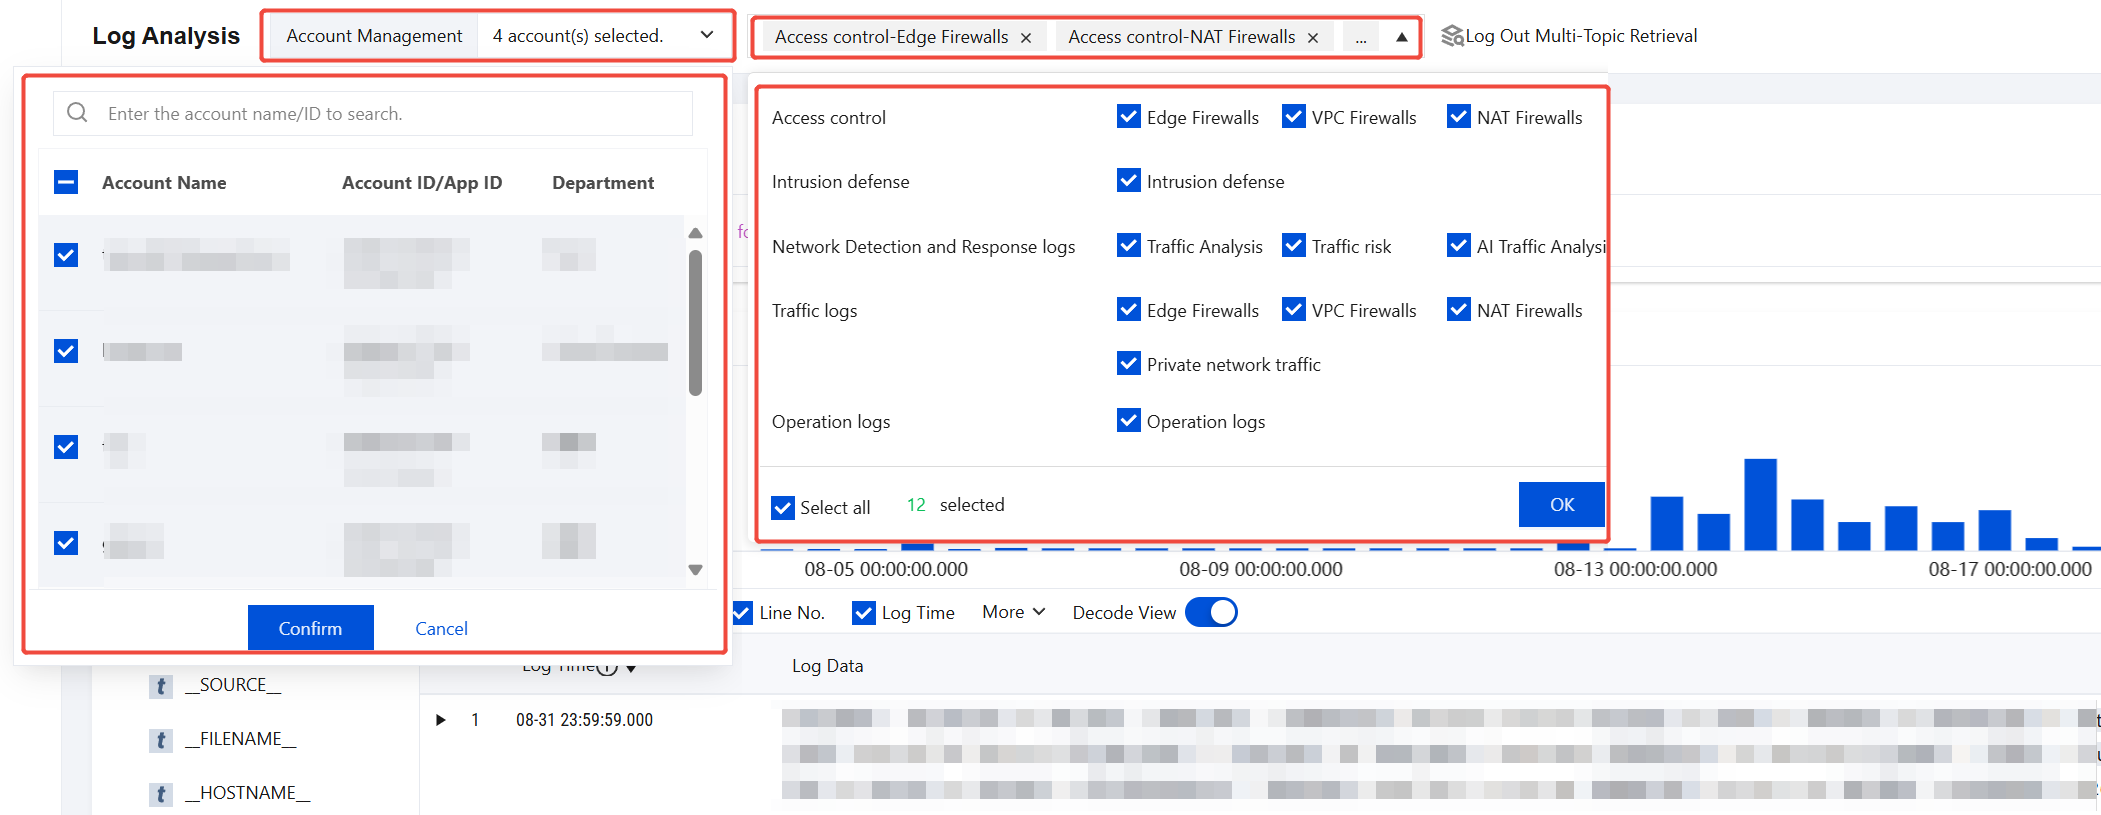Click the text-type icon beside __FILENAME__

click(x=160, y=740)
